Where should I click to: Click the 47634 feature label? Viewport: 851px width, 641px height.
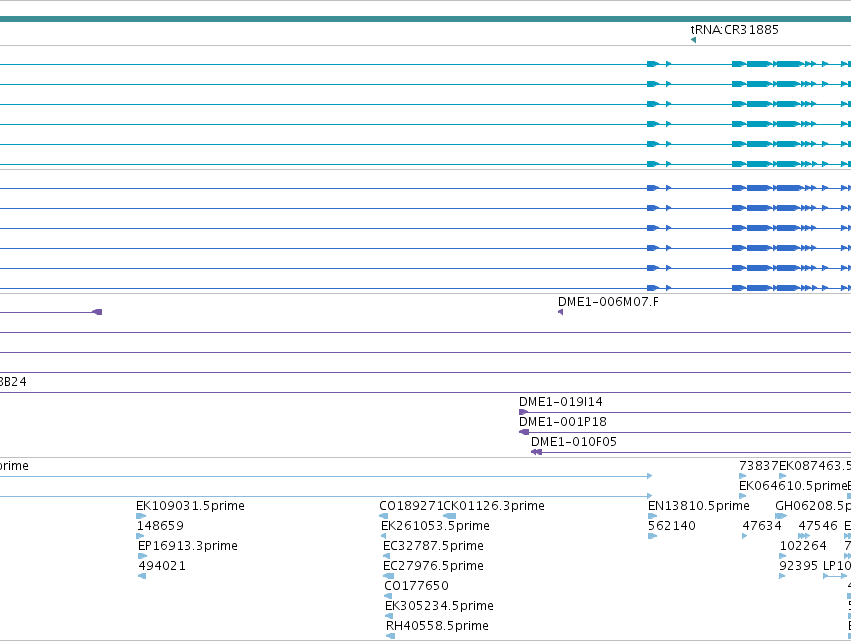click(x=762, y=525)
